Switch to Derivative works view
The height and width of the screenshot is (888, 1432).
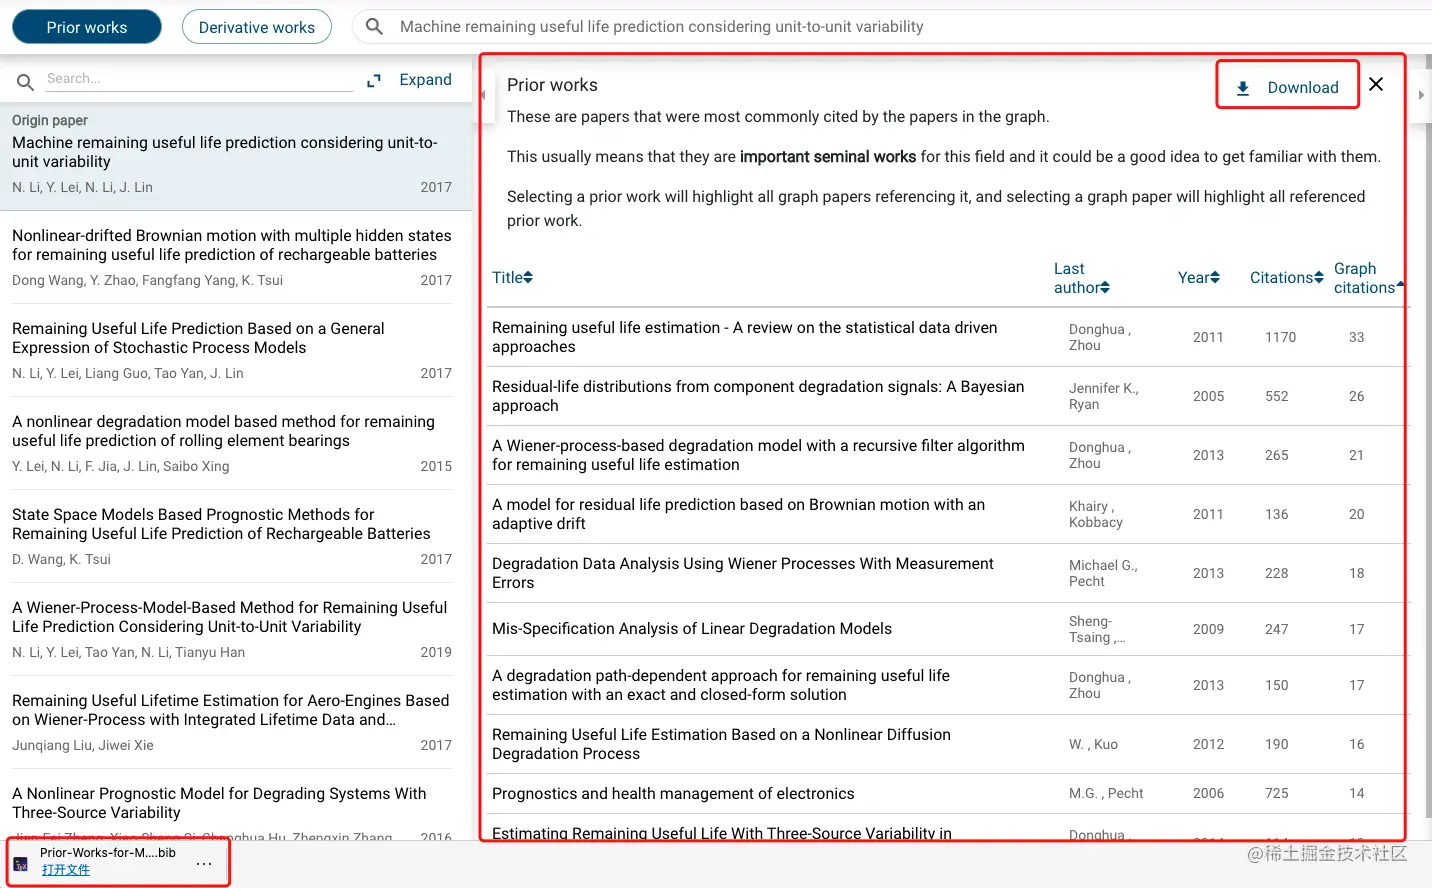click(257, 27)
